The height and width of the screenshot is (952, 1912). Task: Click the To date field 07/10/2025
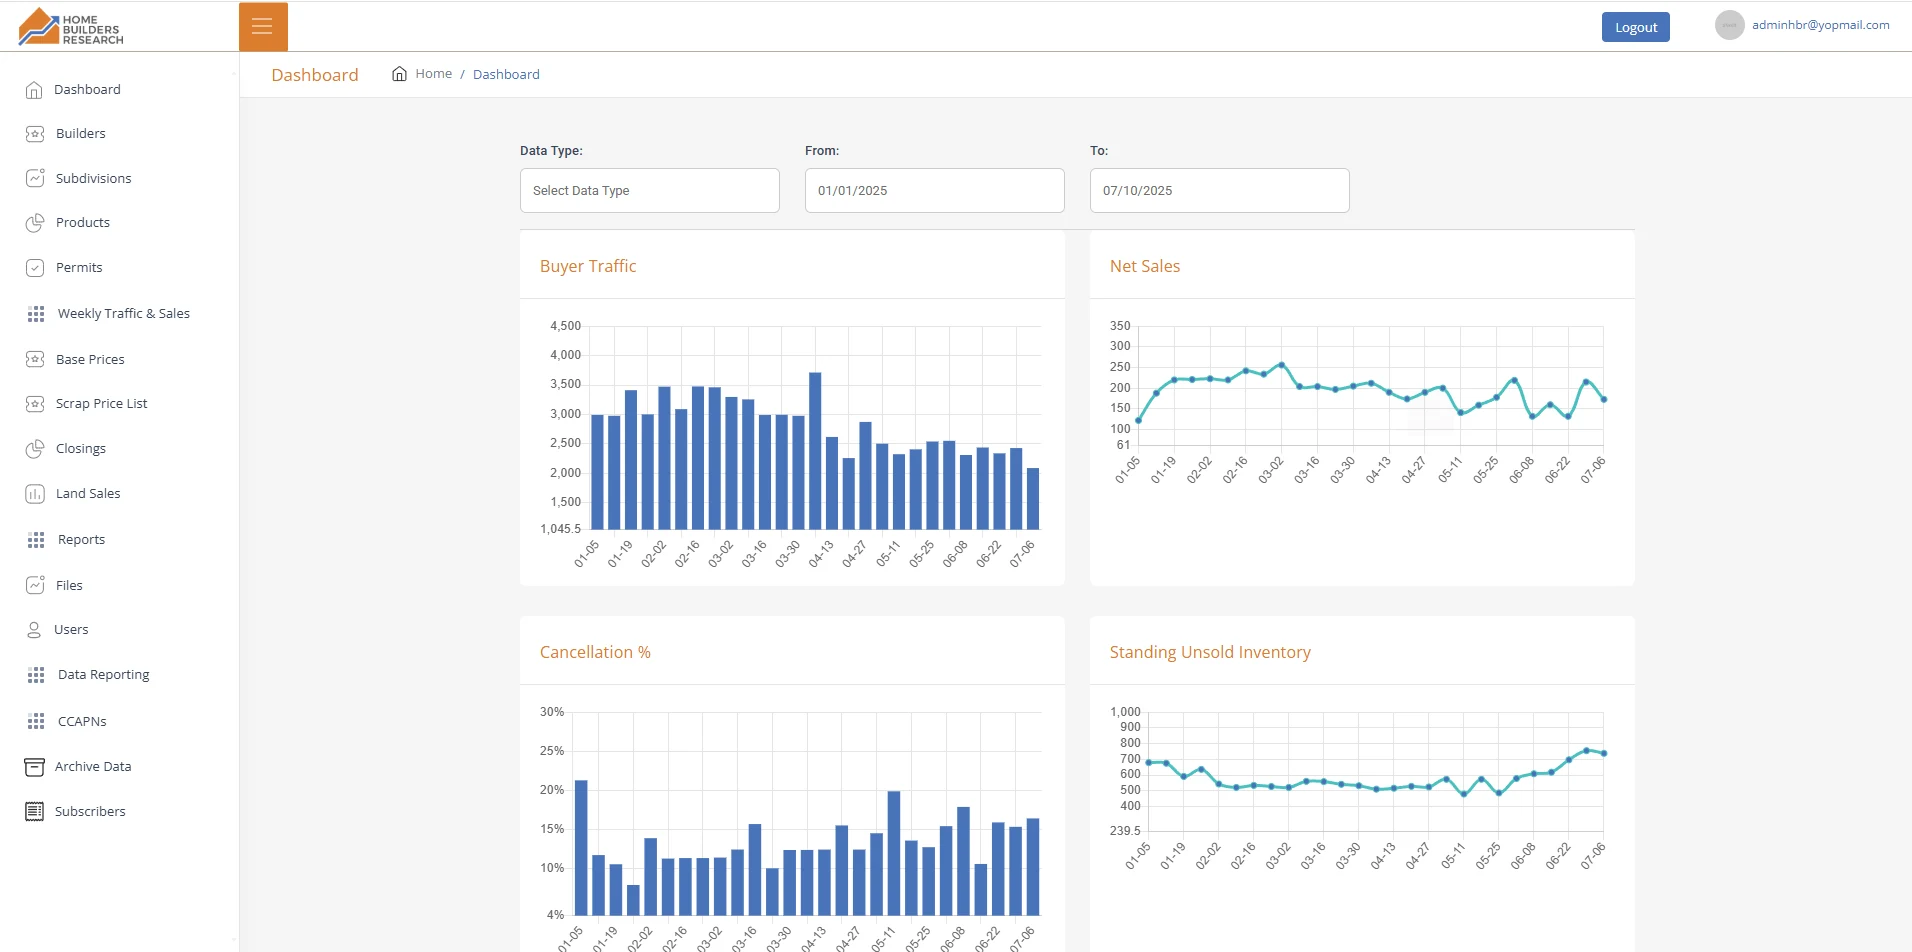tap(1220, 190)
